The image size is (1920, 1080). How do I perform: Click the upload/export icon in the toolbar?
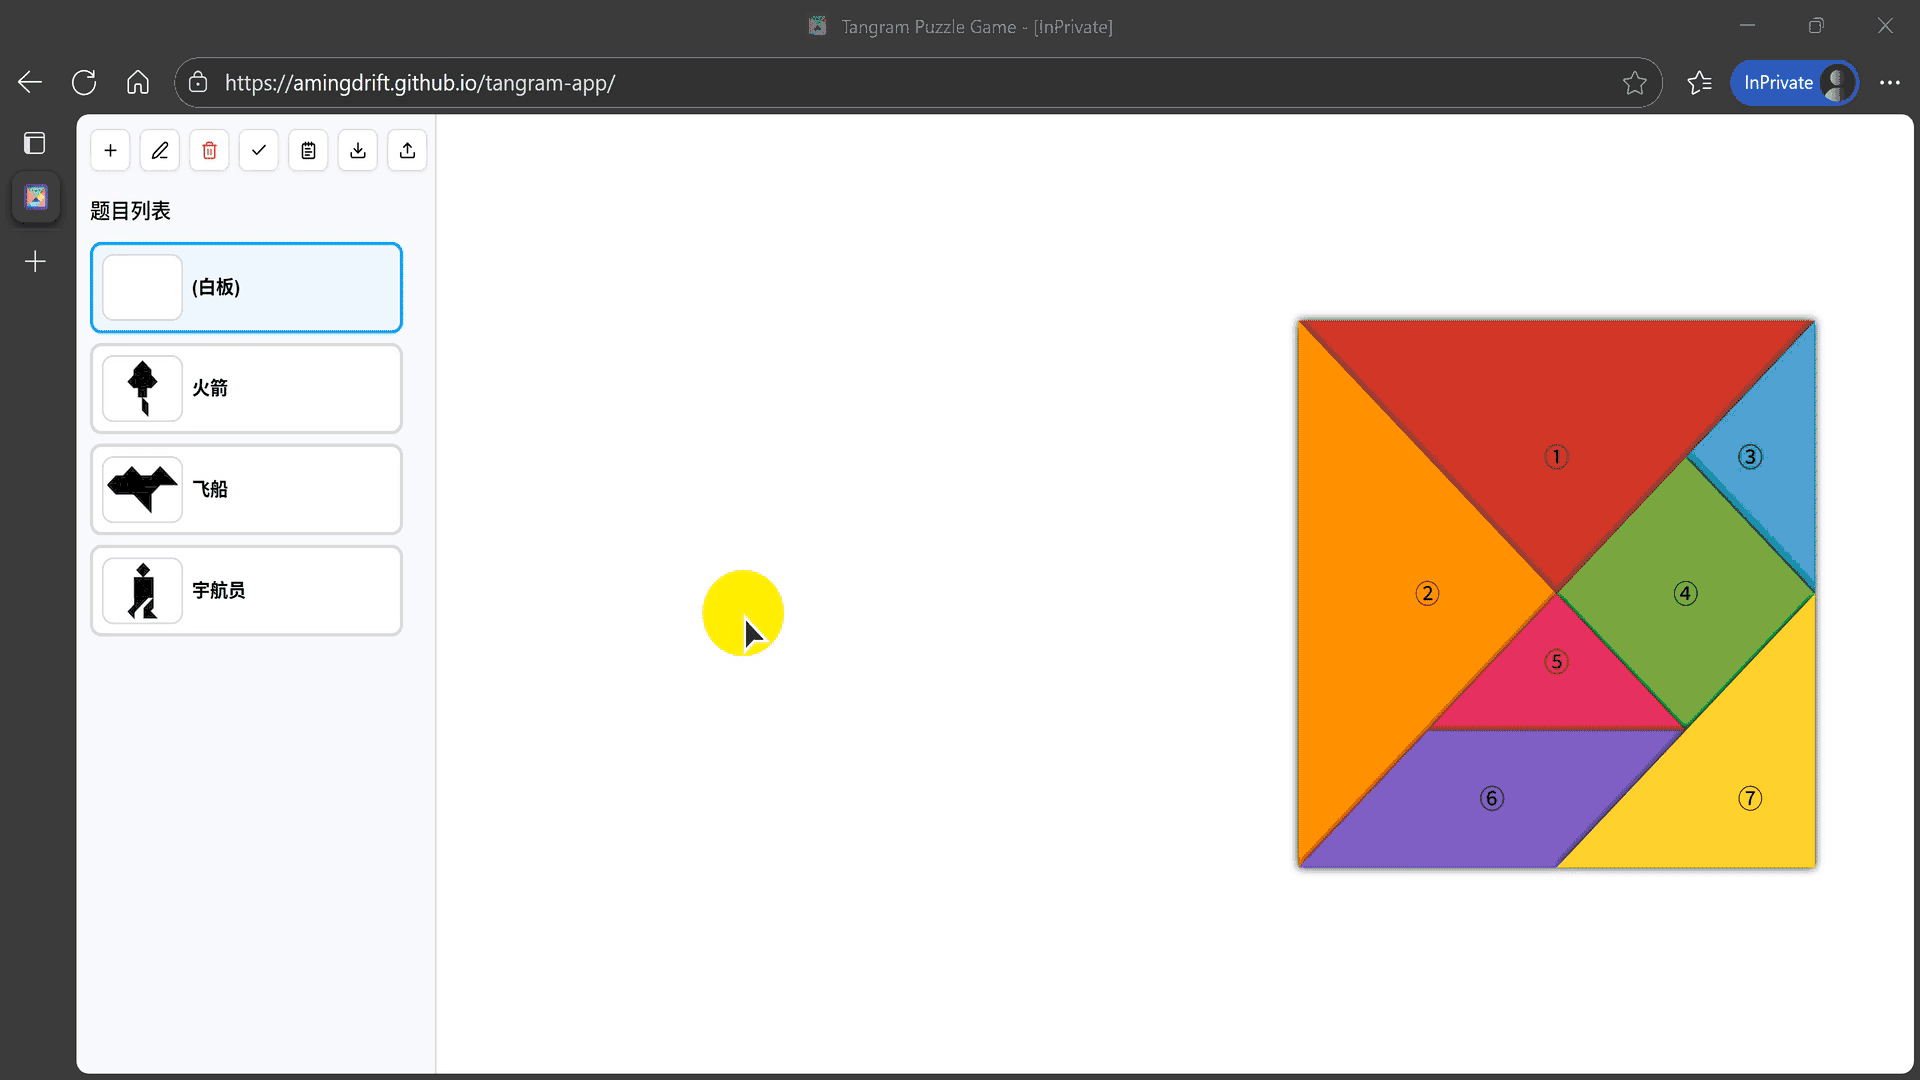(407, 151)
